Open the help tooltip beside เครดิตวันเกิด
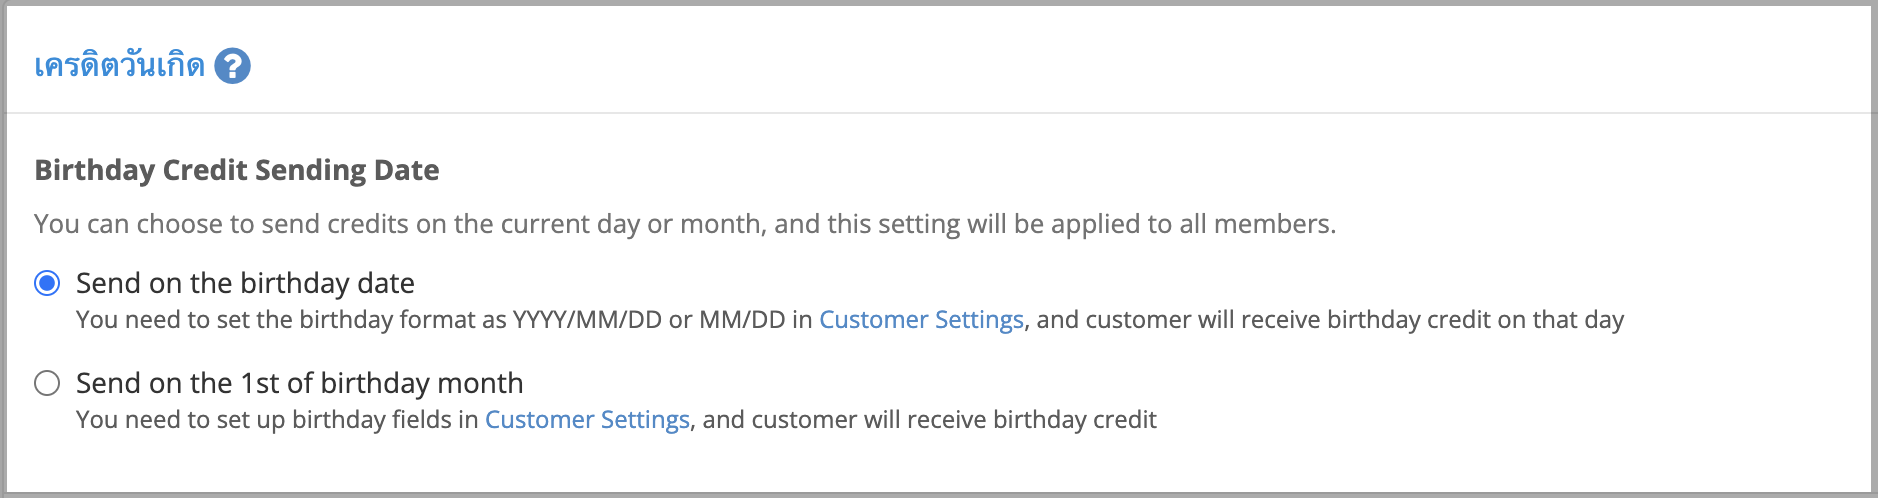 pyautogui.click(x=232, y=66)
